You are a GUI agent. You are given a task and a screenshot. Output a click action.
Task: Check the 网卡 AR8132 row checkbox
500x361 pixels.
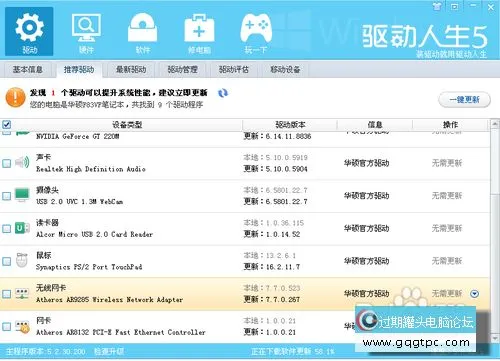tap(6, 326)
